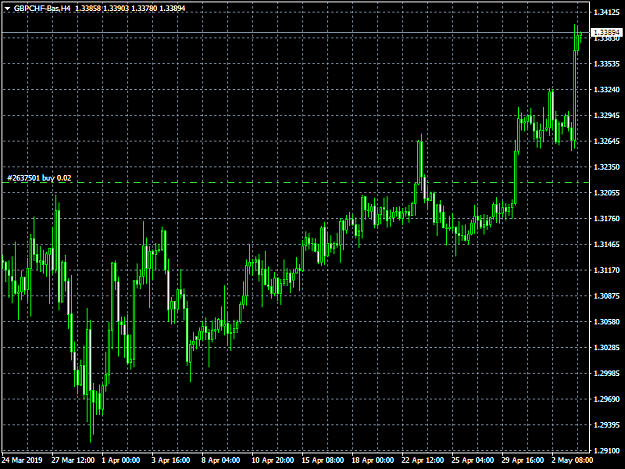Click the 1.32350 price axis label
625x469 pixels.
(607, 167)
